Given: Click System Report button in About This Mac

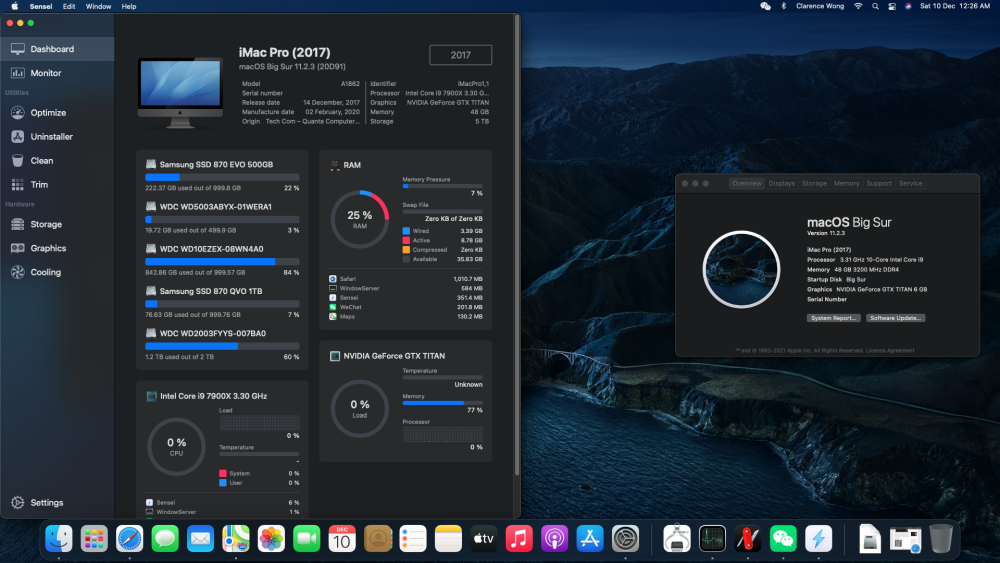Looking at the screenshot, I should point(834,318).
